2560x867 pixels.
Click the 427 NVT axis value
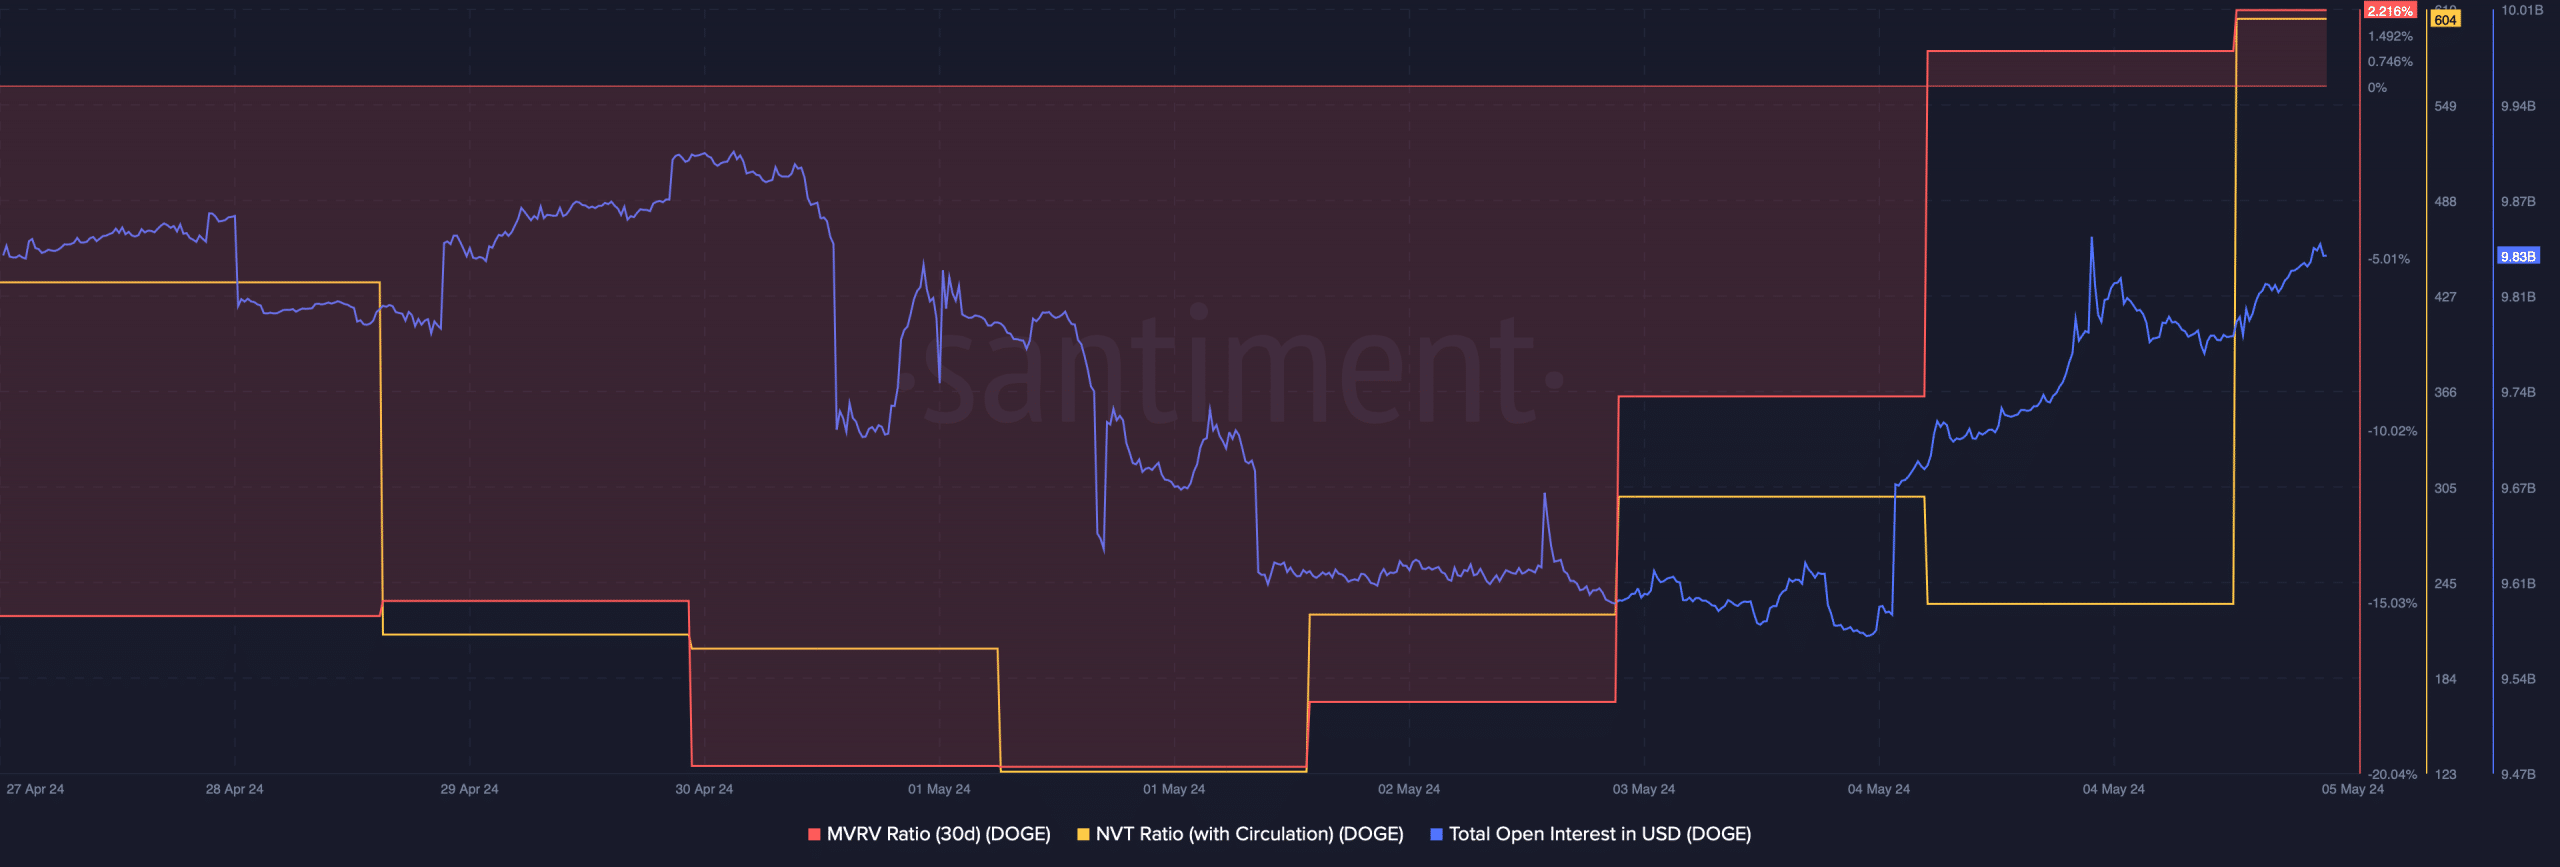2445,297
